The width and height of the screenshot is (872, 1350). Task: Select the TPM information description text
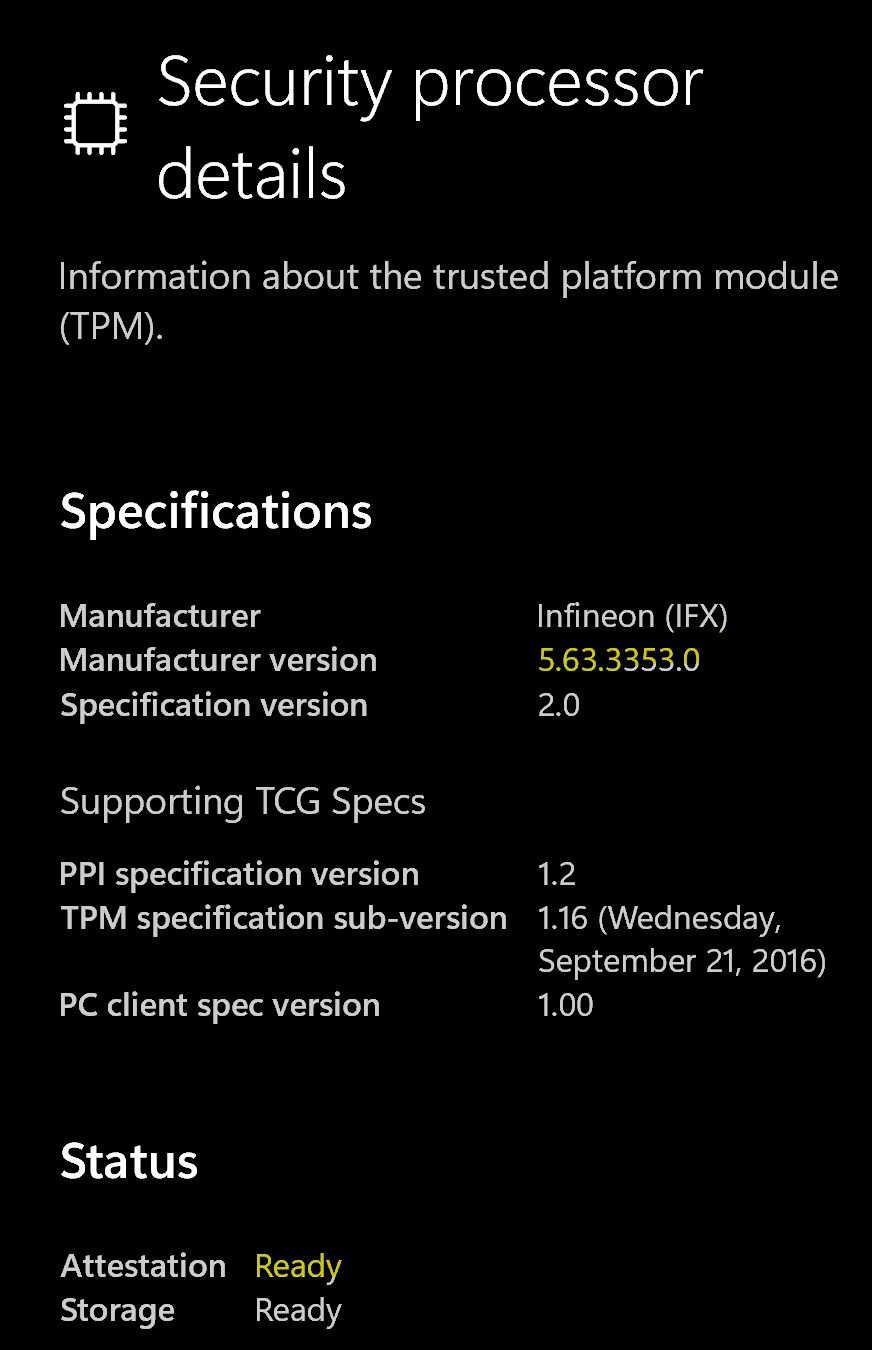[448, 300]
